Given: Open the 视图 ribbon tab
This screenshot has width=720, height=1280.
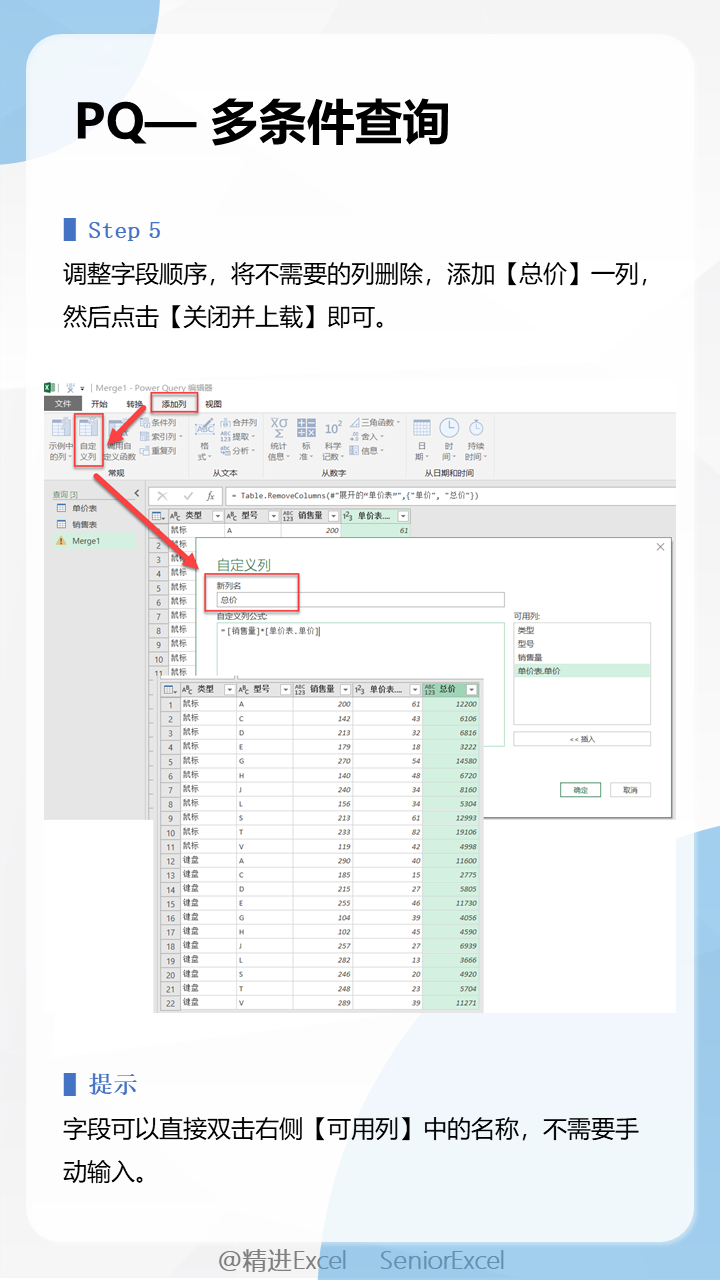Looking at the screenshot, I should click(x=213, y=404).
